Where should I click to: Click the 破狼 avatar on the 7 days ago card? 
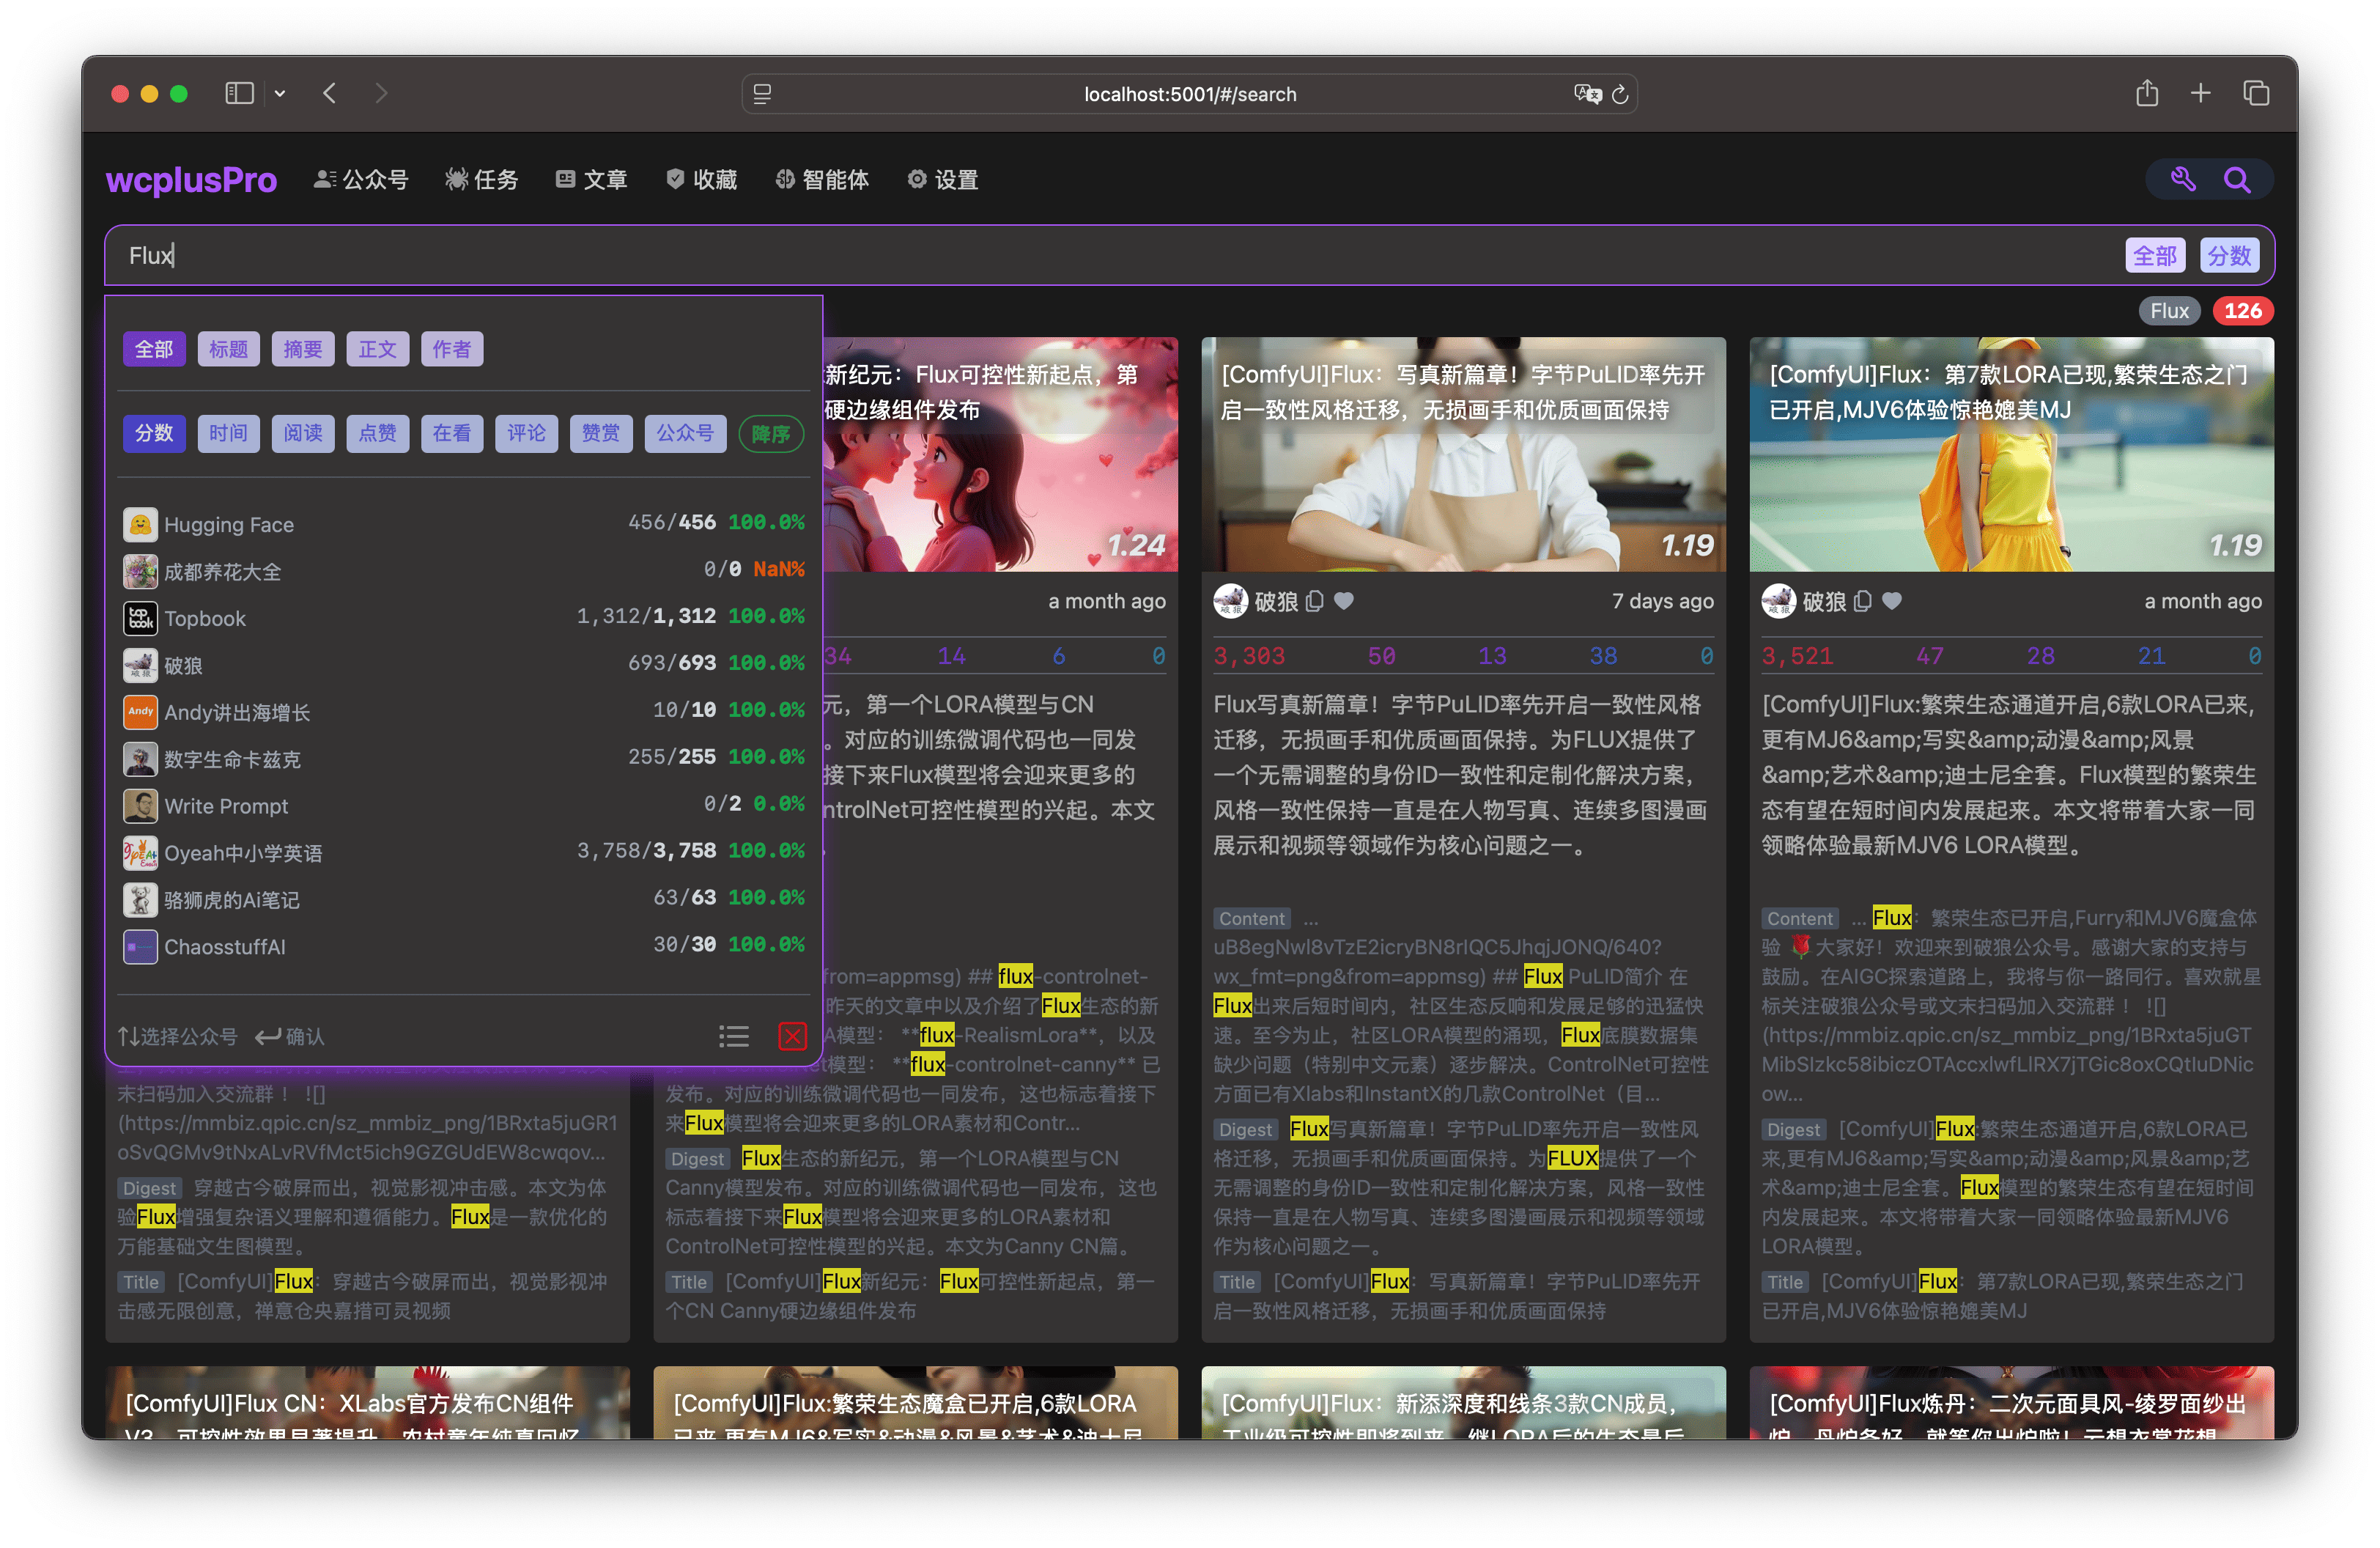coord(1230,601)
